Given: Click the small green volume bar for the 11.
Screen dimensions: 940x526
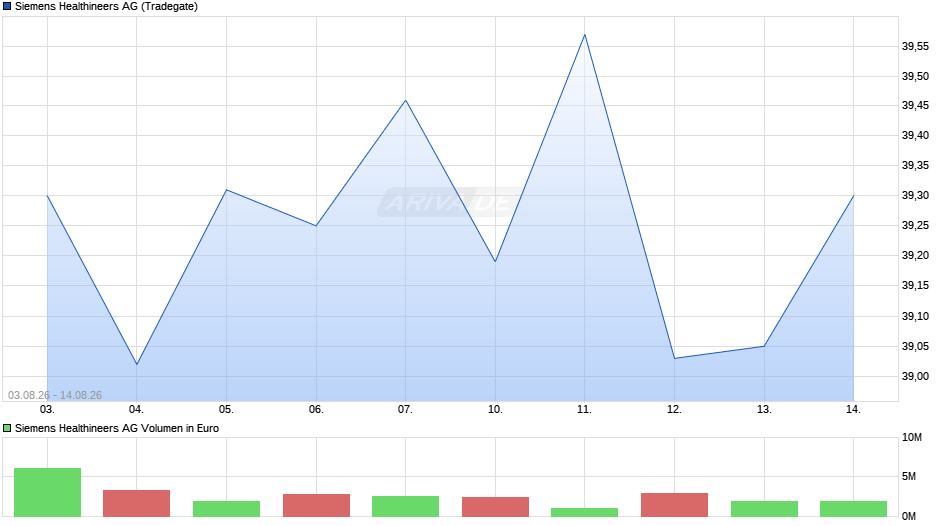Looking at the screenshot, I should click(585, 512).
